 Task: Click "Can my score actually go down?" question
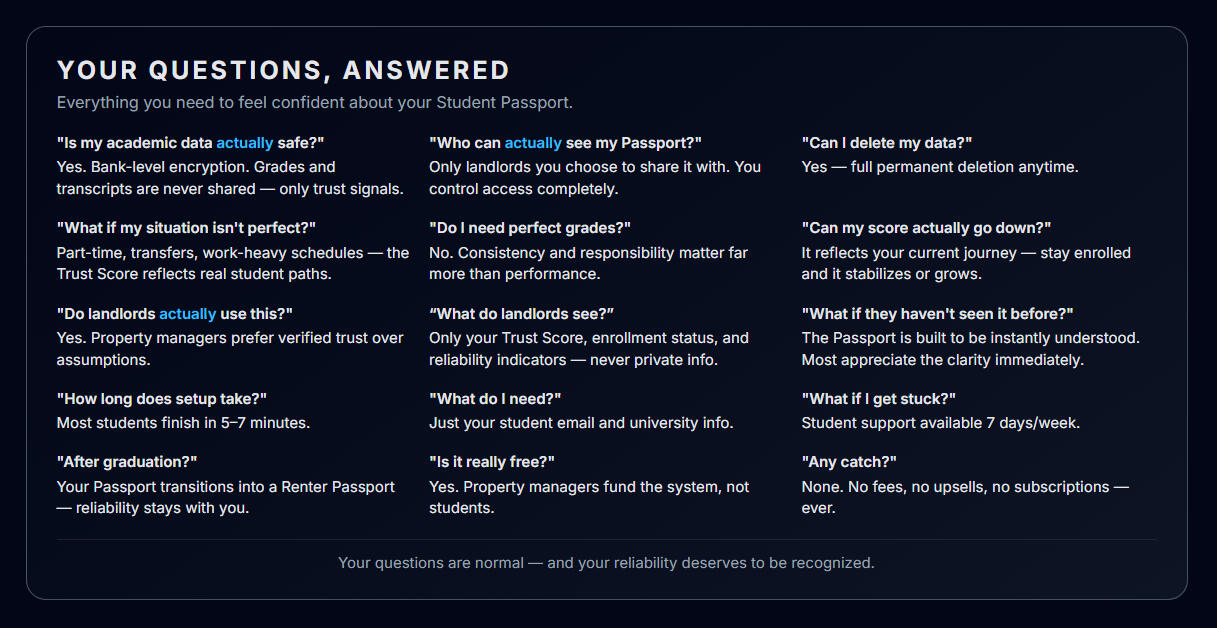coord(926,228)
